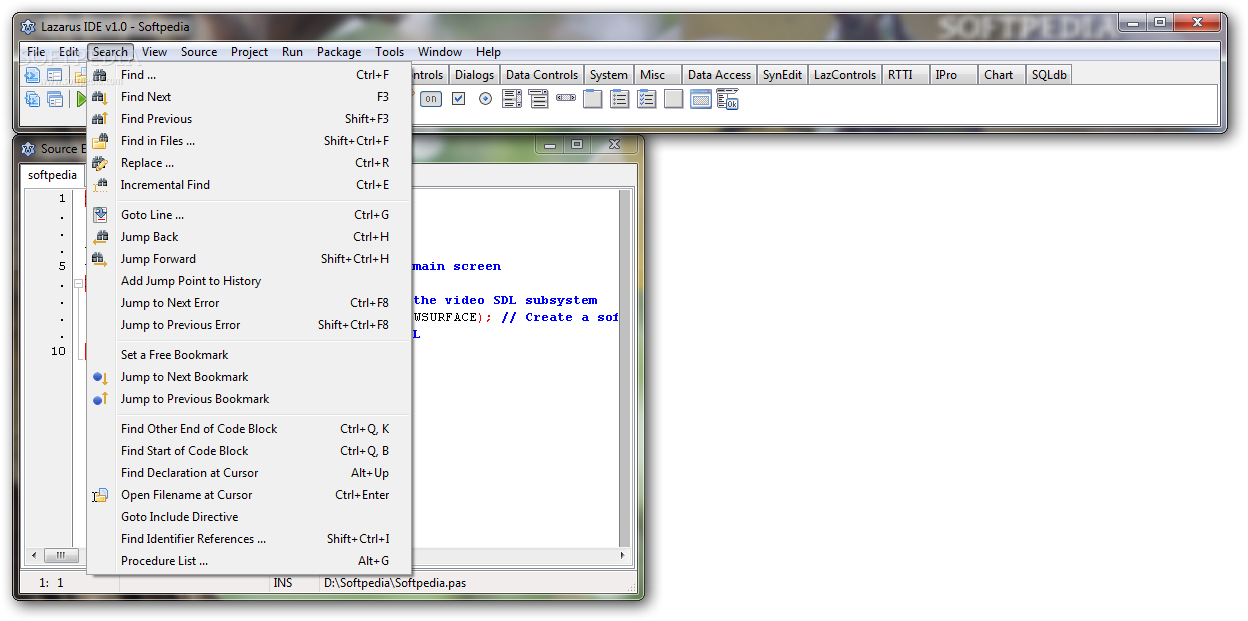Pick the TFrame palette component
This screenshot has width=1248, height=621.
click(x=701, y=99)
